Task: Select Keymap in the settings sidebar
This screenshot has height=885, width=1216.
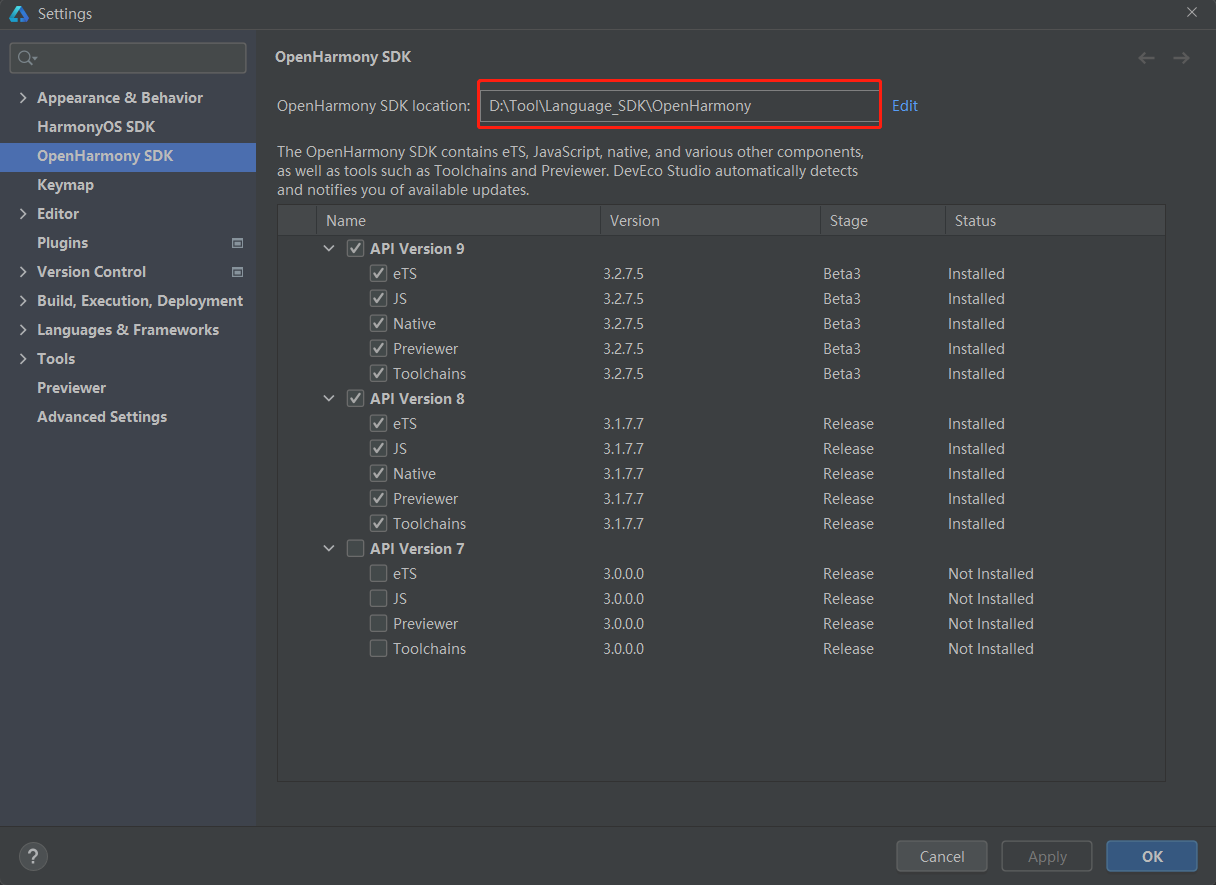Action: 65,185
